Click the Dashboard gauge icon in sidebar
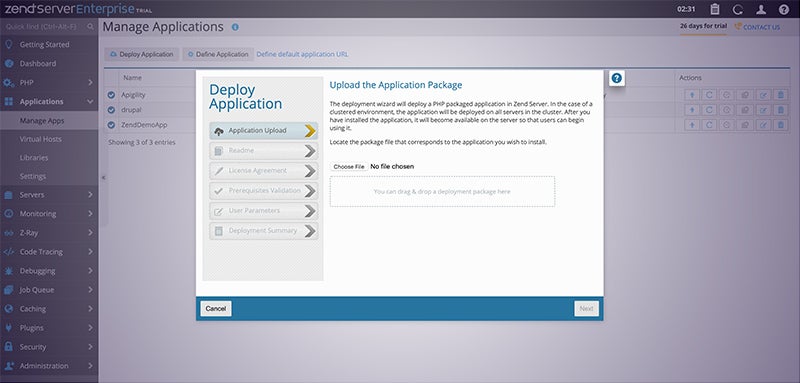The image size is (800, 383). click(8, 64)
